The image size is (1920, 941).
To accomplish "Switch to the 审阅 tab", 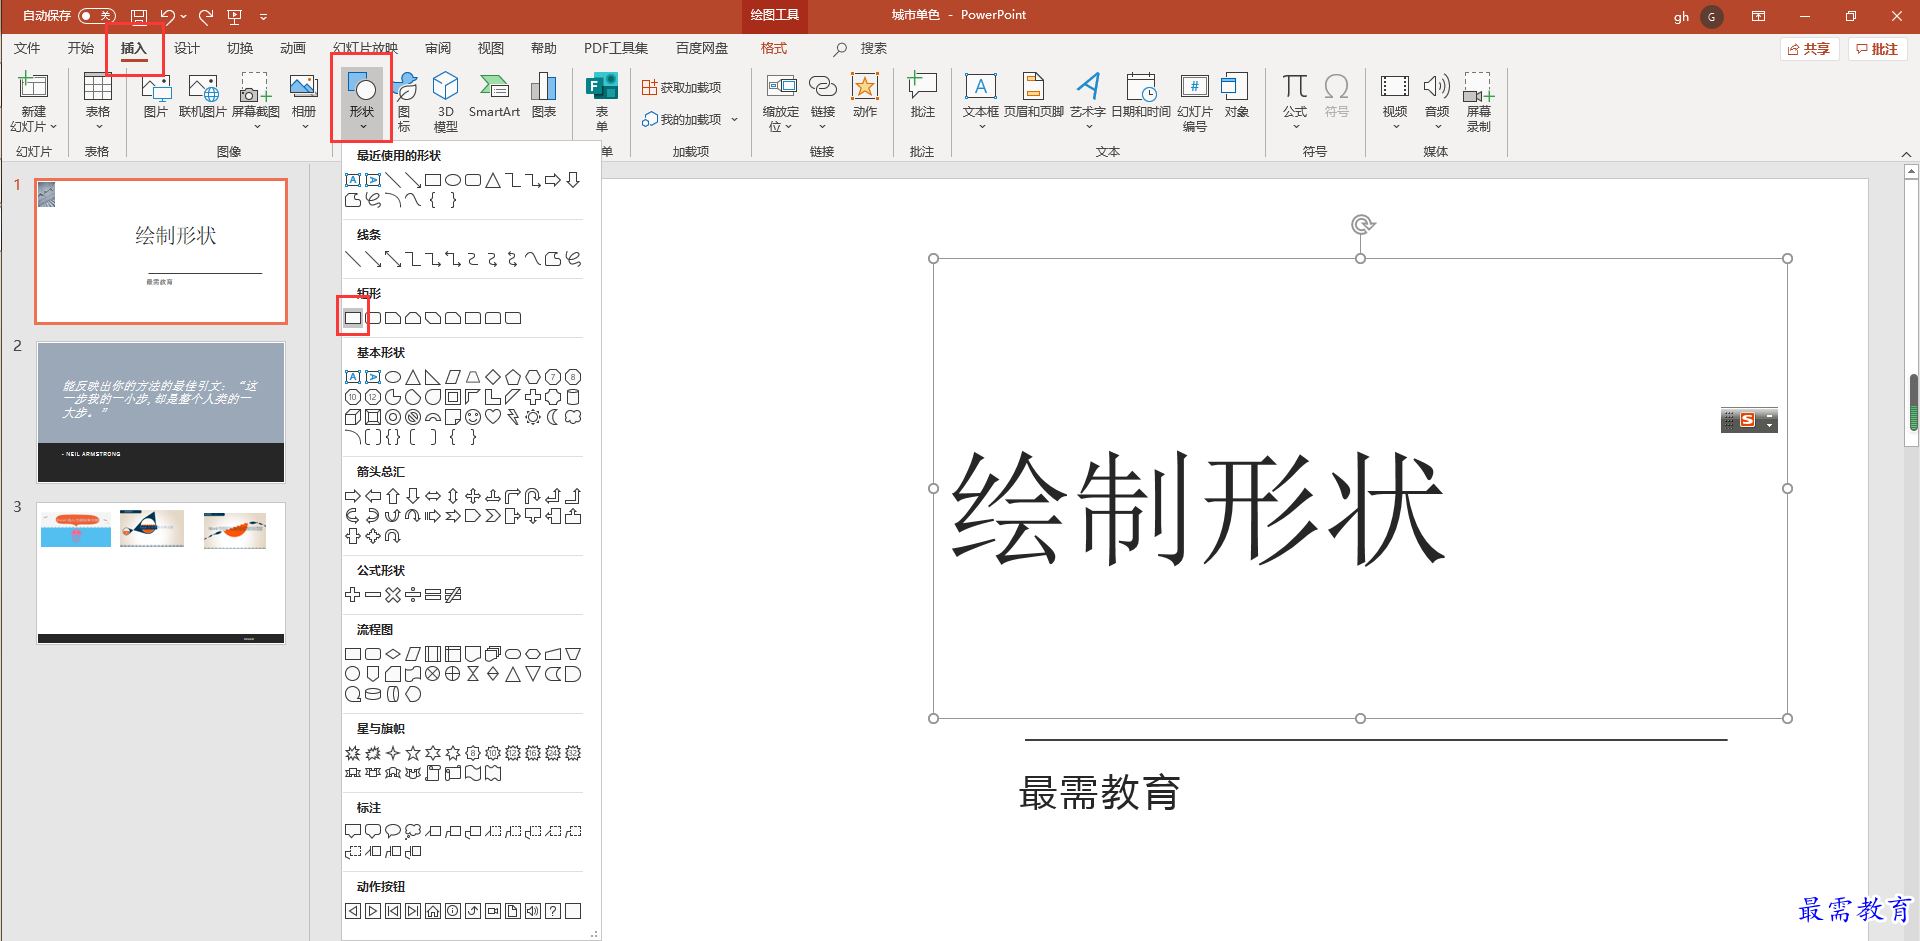I will [x=438, y=48].
